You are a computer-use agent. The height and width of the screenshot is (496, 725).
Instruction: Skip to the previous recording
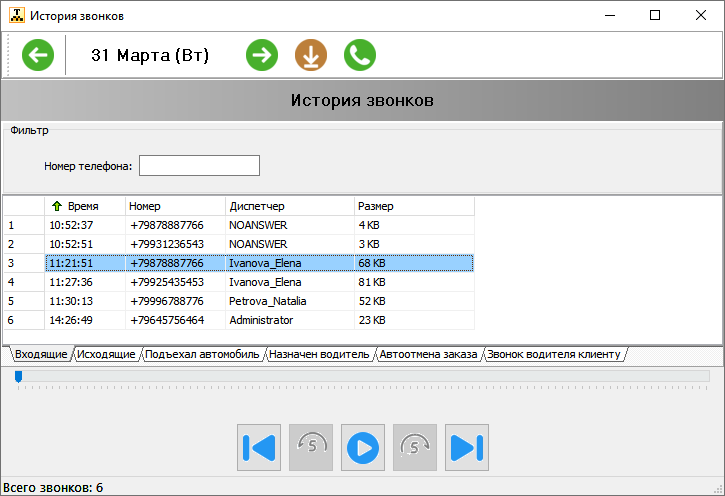(259, 447)
